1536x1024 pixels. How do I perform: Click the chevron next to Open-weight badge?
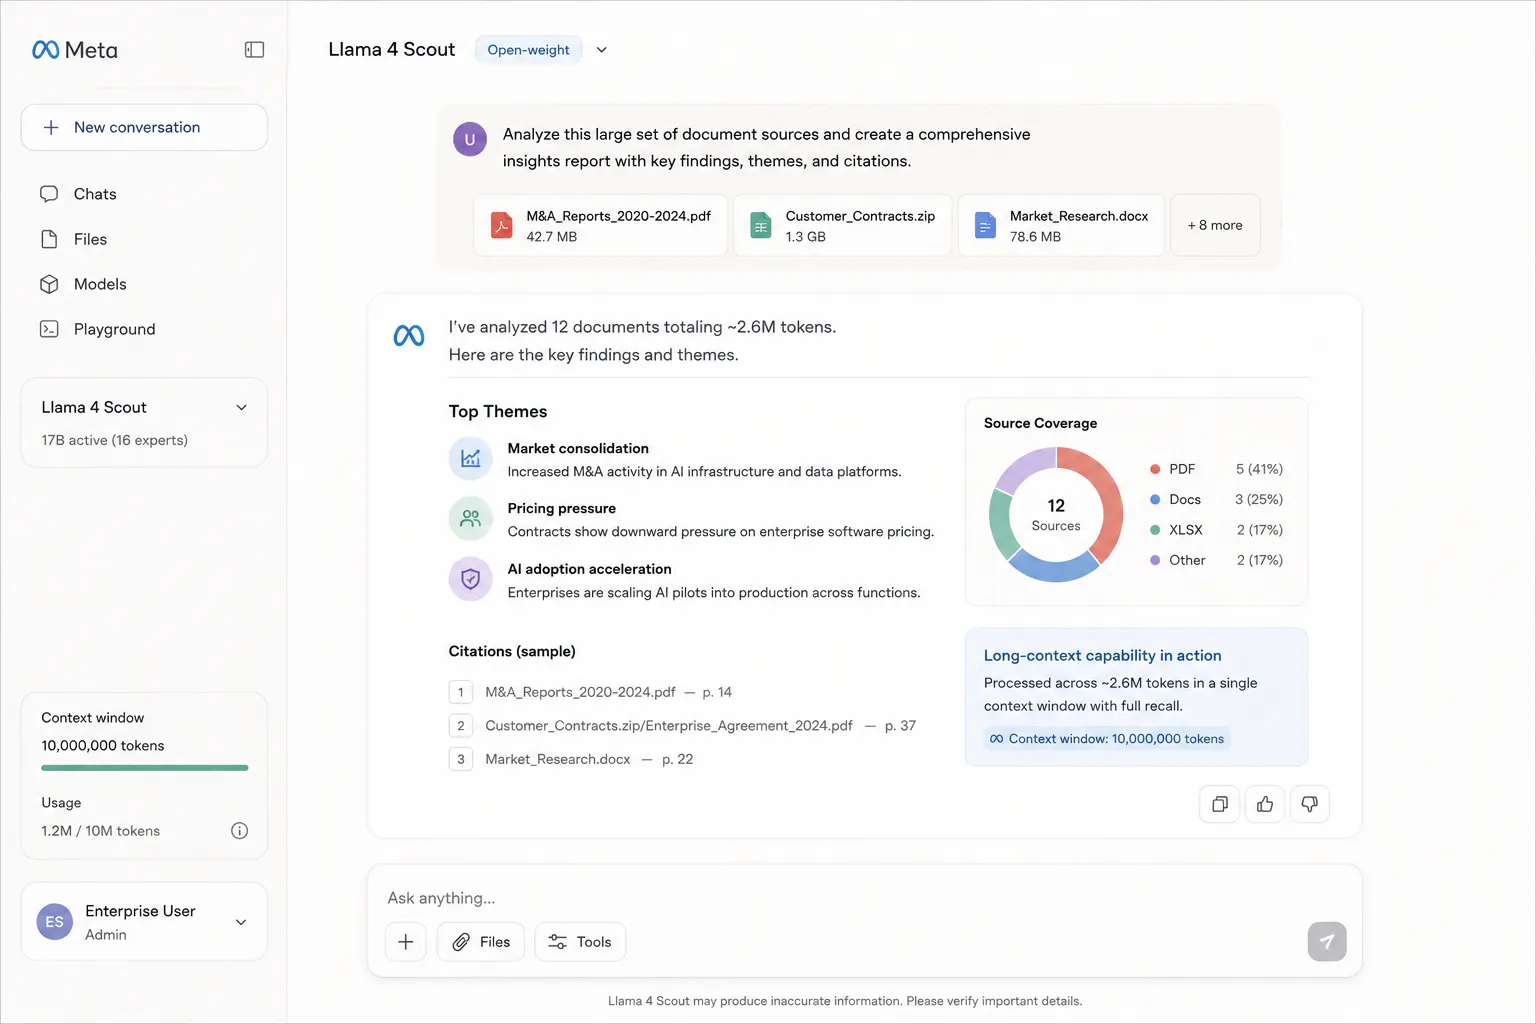pos(601,50)
